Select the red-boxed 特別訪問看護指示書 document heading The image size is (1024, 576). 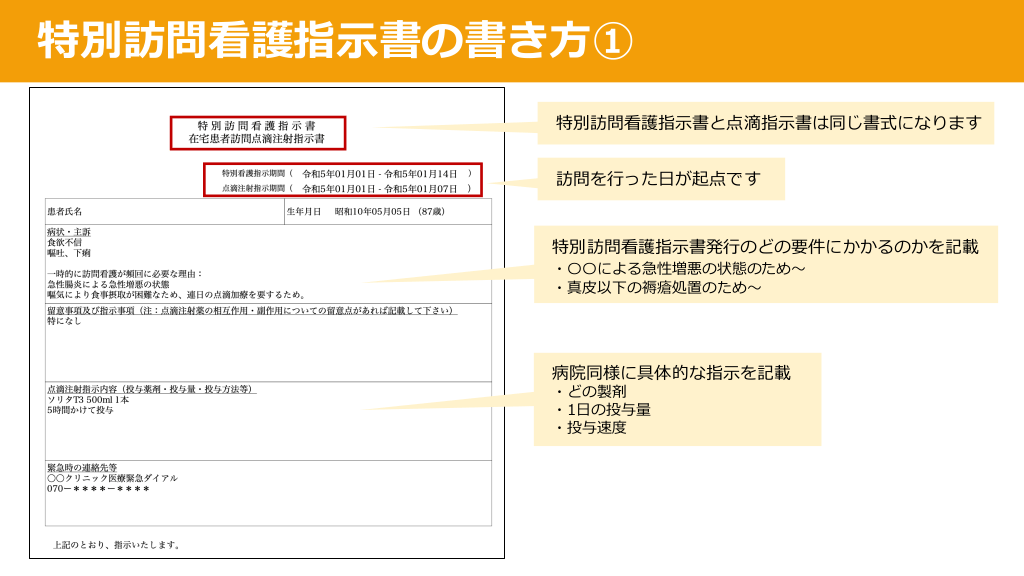(x=257, y=126)
